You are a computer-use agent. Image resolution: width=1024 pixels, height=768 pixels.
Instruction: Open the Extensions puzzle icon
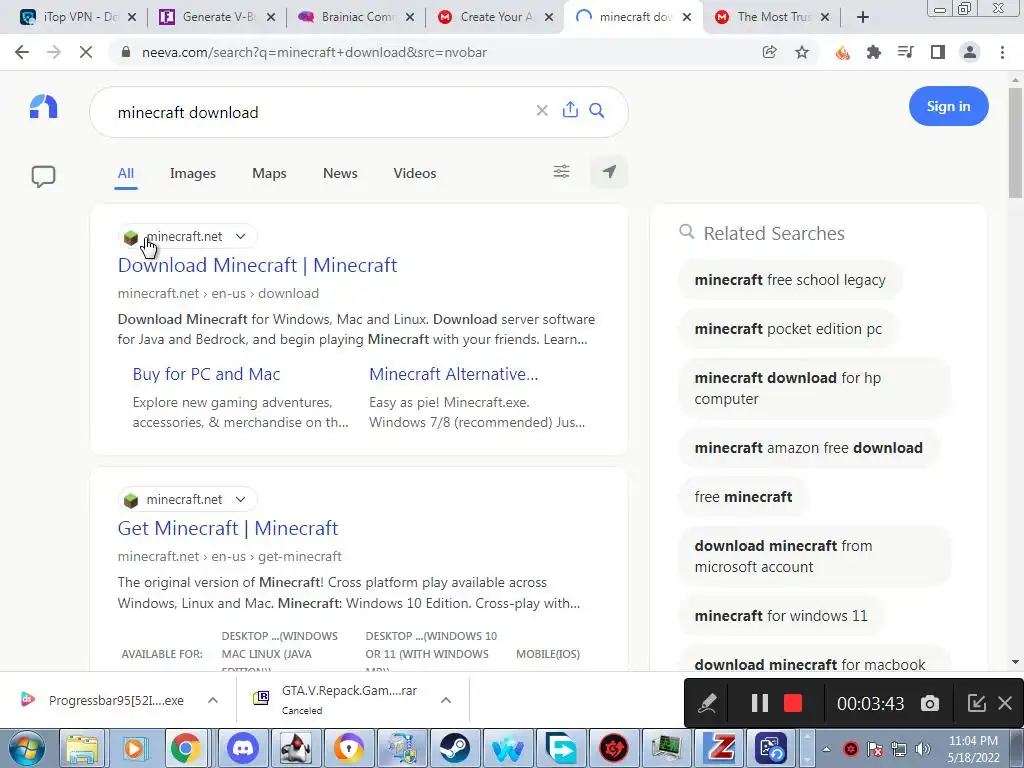(x=874, y=52)
